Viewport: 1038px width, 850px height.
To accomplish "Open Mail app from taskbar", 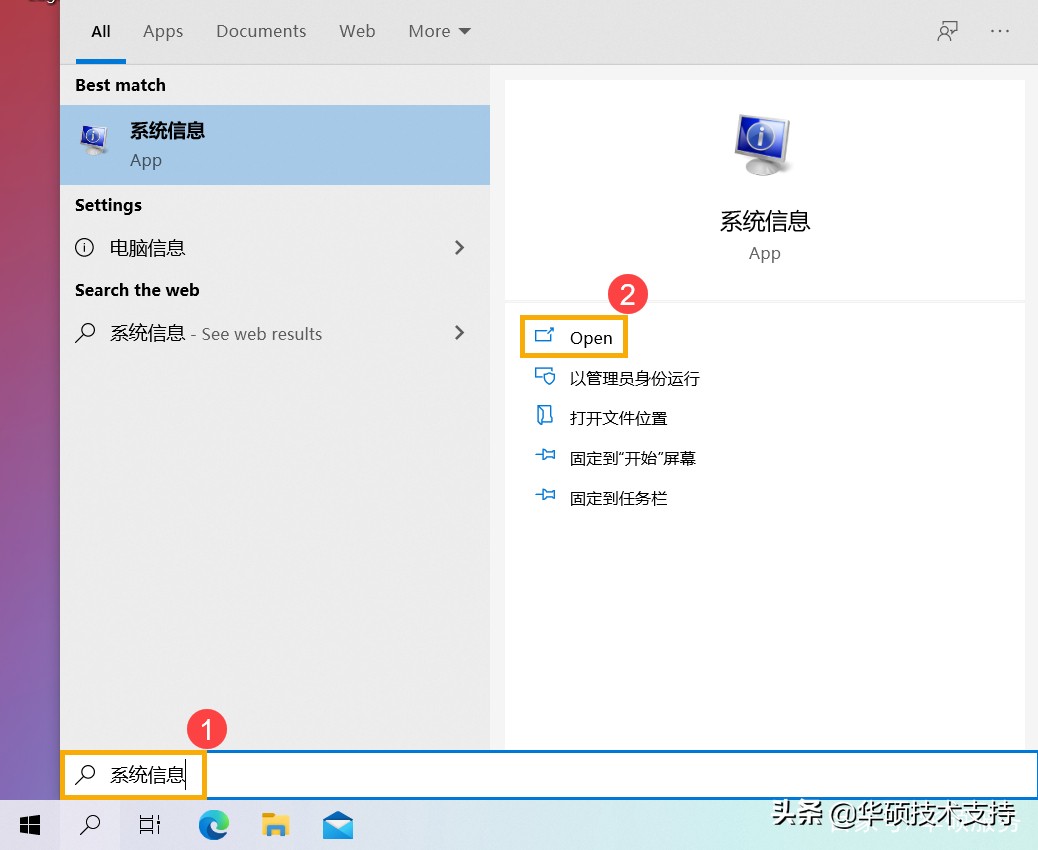I will [x=337, y=825].
